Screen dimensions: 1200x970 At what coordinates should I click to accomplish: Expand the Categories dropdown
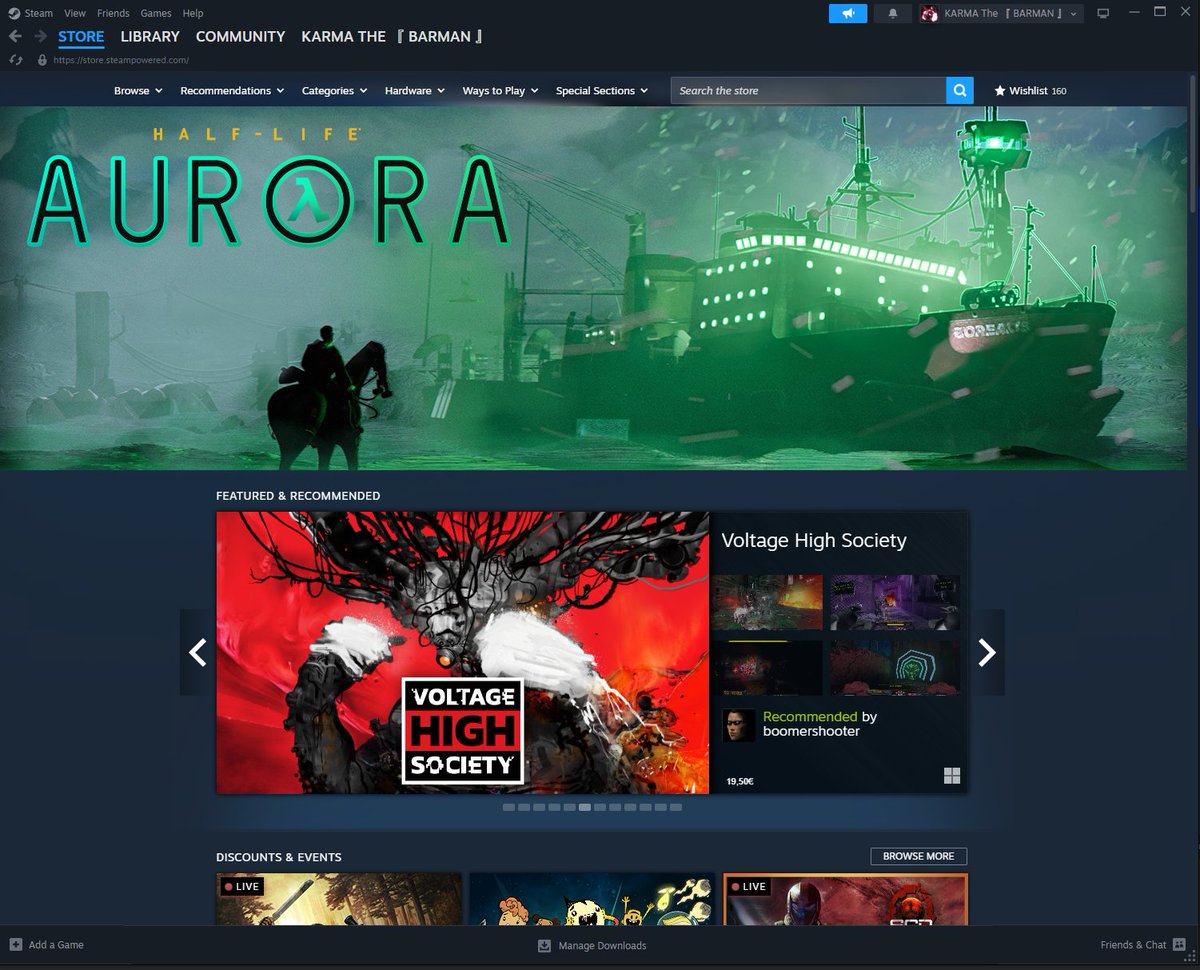click(x=334, y=90)
